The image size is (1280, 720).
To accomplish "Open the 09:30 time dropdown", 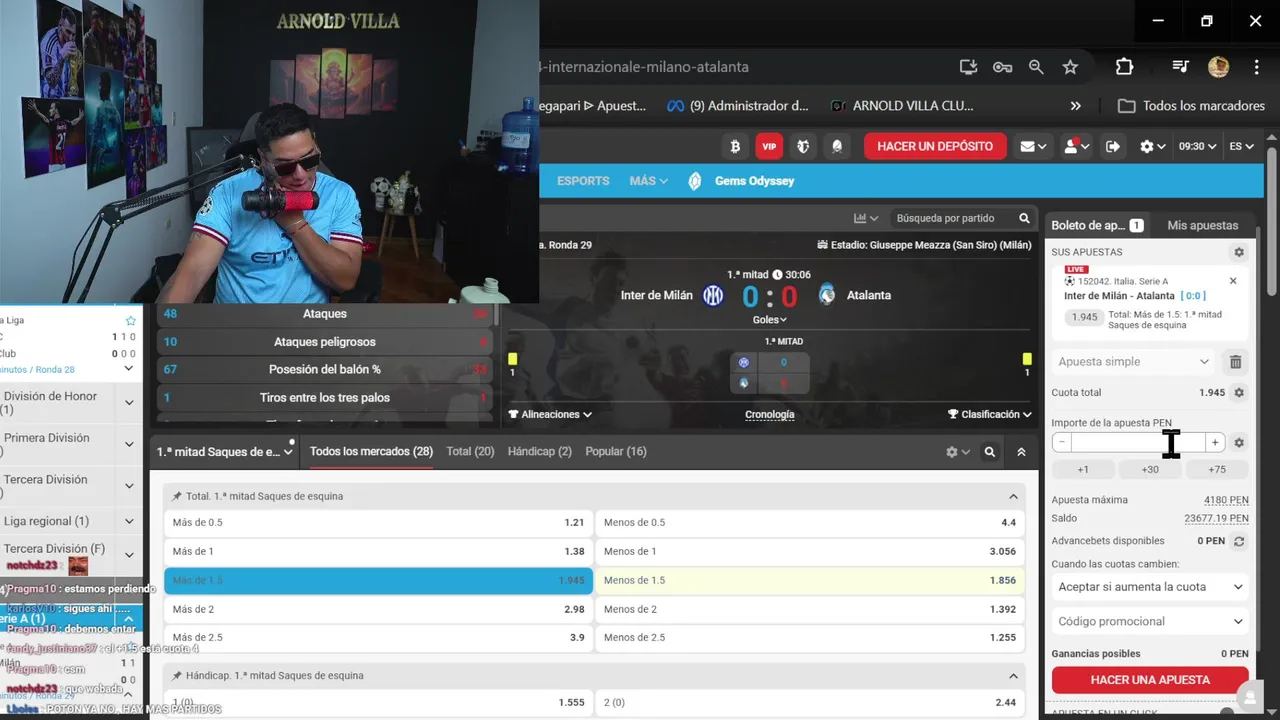I will tap(1197, 146).
